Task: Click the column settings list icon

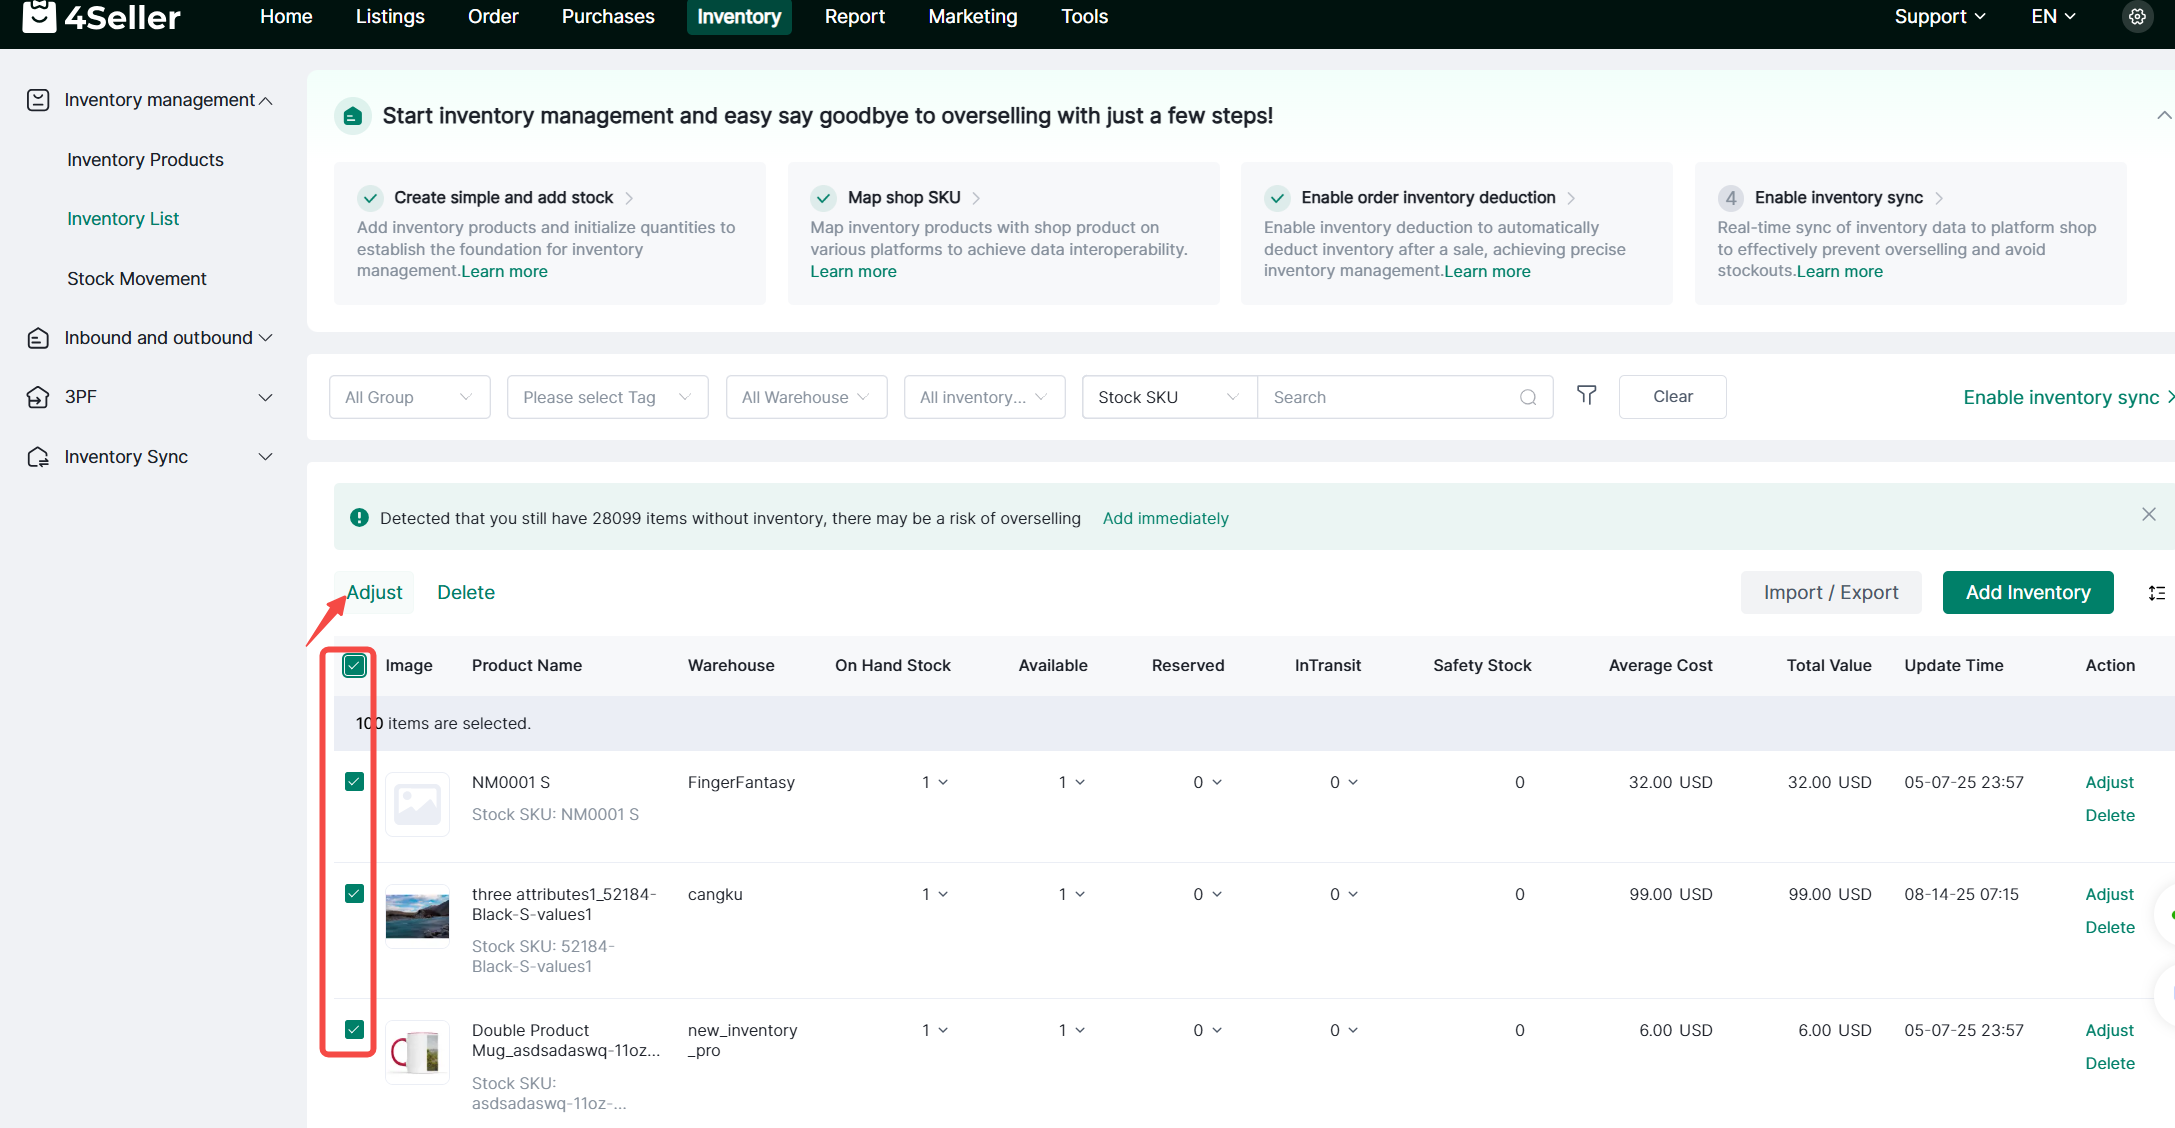Action: [x=2156, y=593]
